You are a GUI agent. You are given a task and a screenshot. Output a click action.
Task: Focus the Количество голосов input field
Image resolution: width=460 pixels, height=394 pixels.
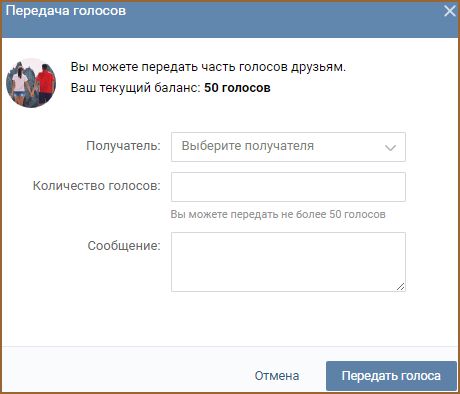tap(288, 187)
